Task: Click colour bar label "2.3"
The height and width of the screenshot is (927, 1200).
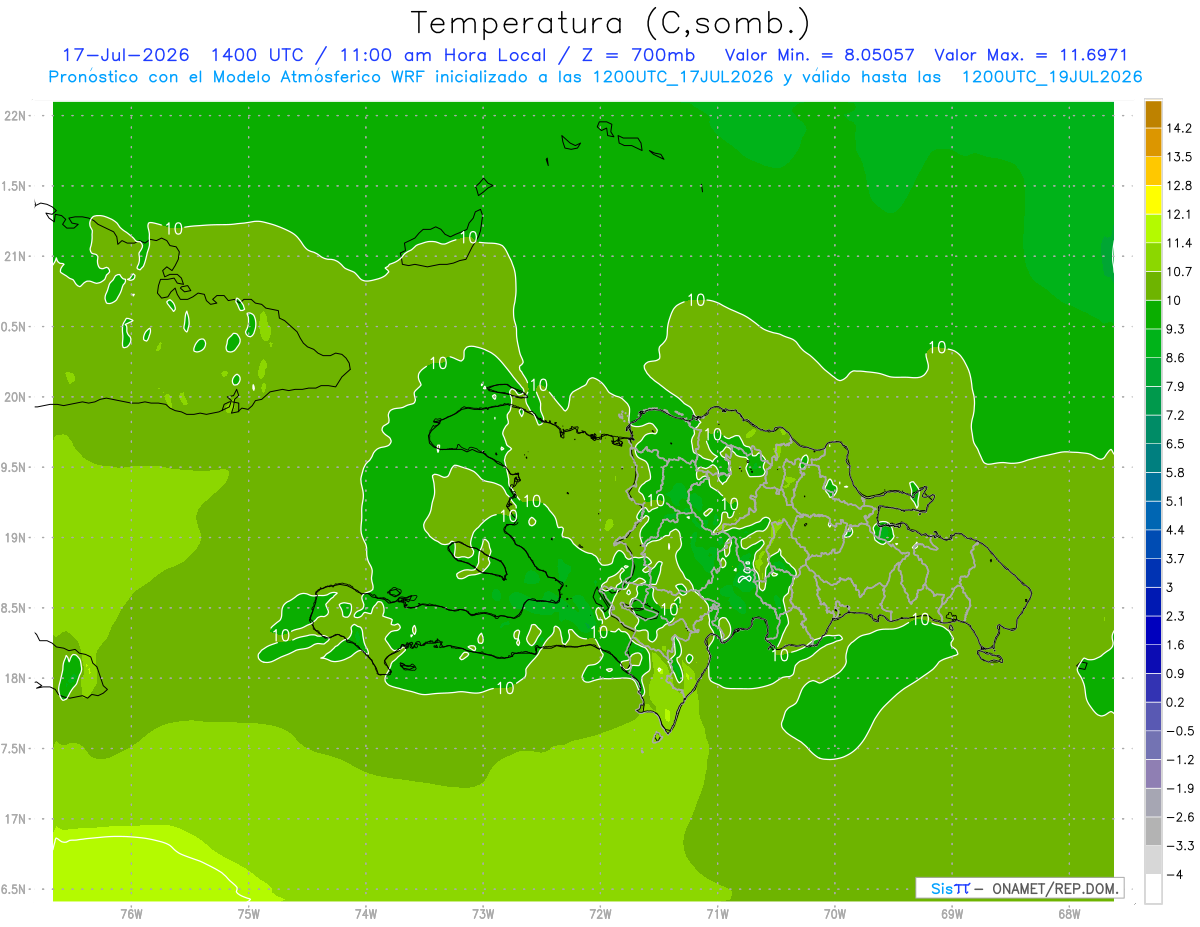Action: (1177, 615)
